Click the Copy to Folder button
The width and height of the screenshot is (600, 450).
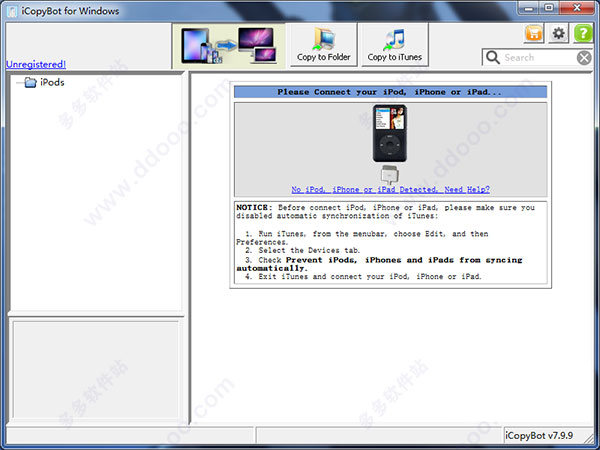324,45
